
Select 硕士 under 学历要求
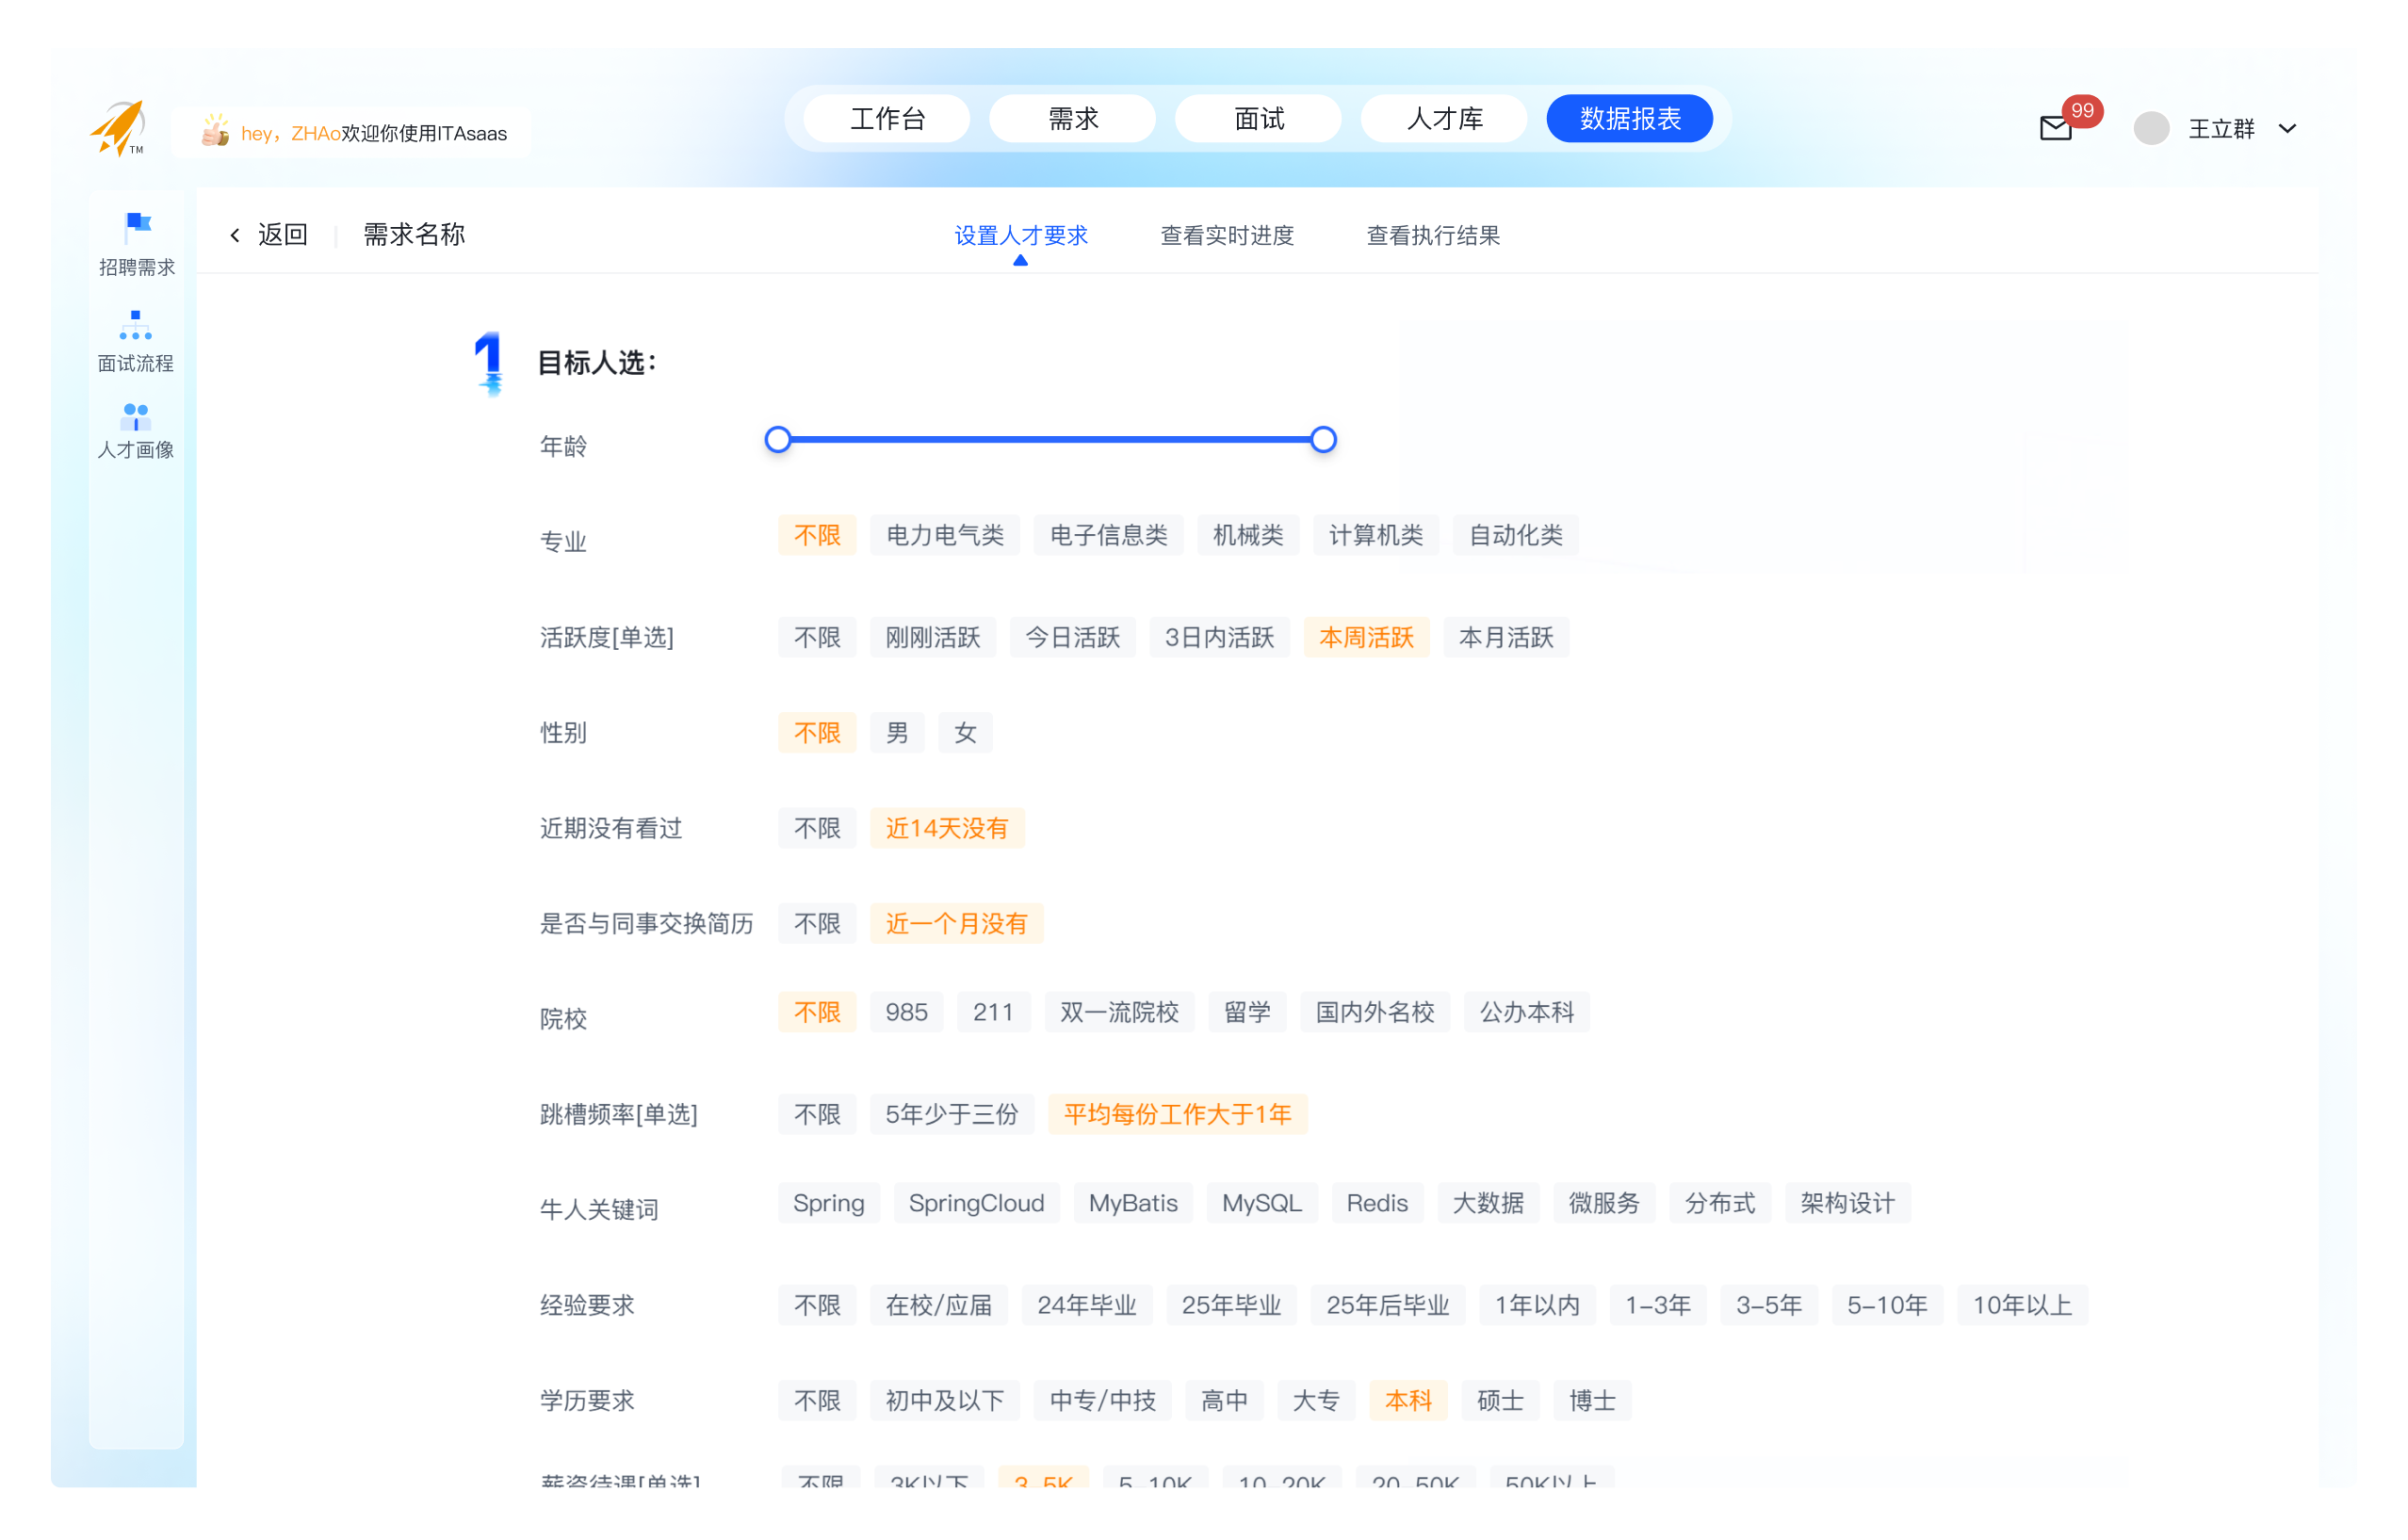point(1501,1400)
